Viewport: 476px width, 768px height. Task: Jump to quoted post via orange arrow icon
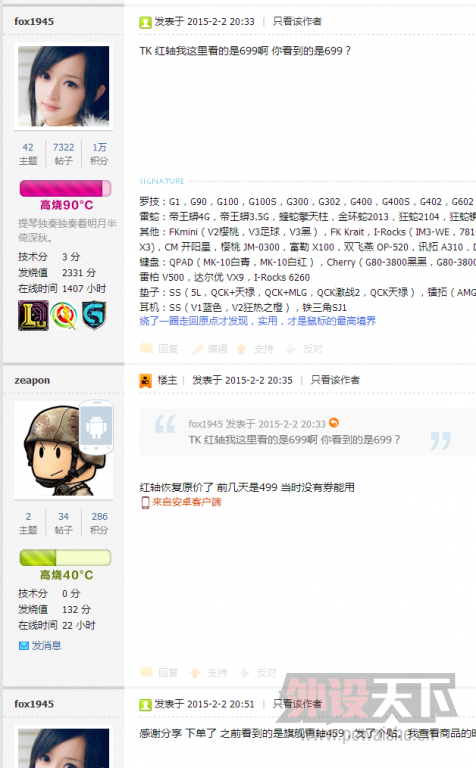tap(334, 423)
